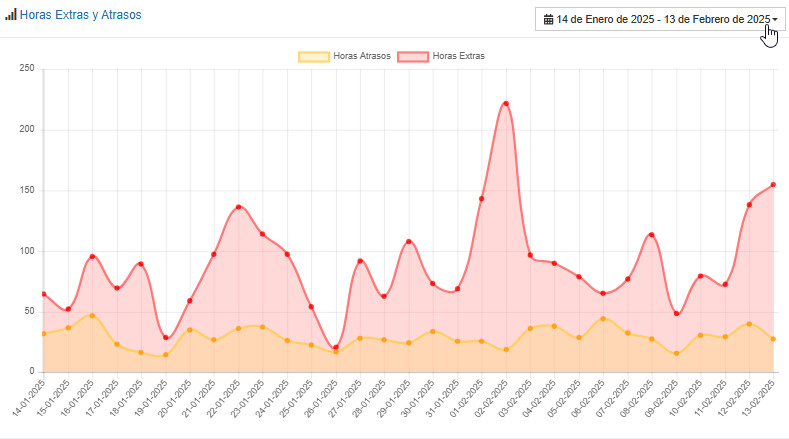Select the Horas Atrasos point on 09-02-2025
The height and width of the screenshot is (439, 789).
(x=676, y=353)
